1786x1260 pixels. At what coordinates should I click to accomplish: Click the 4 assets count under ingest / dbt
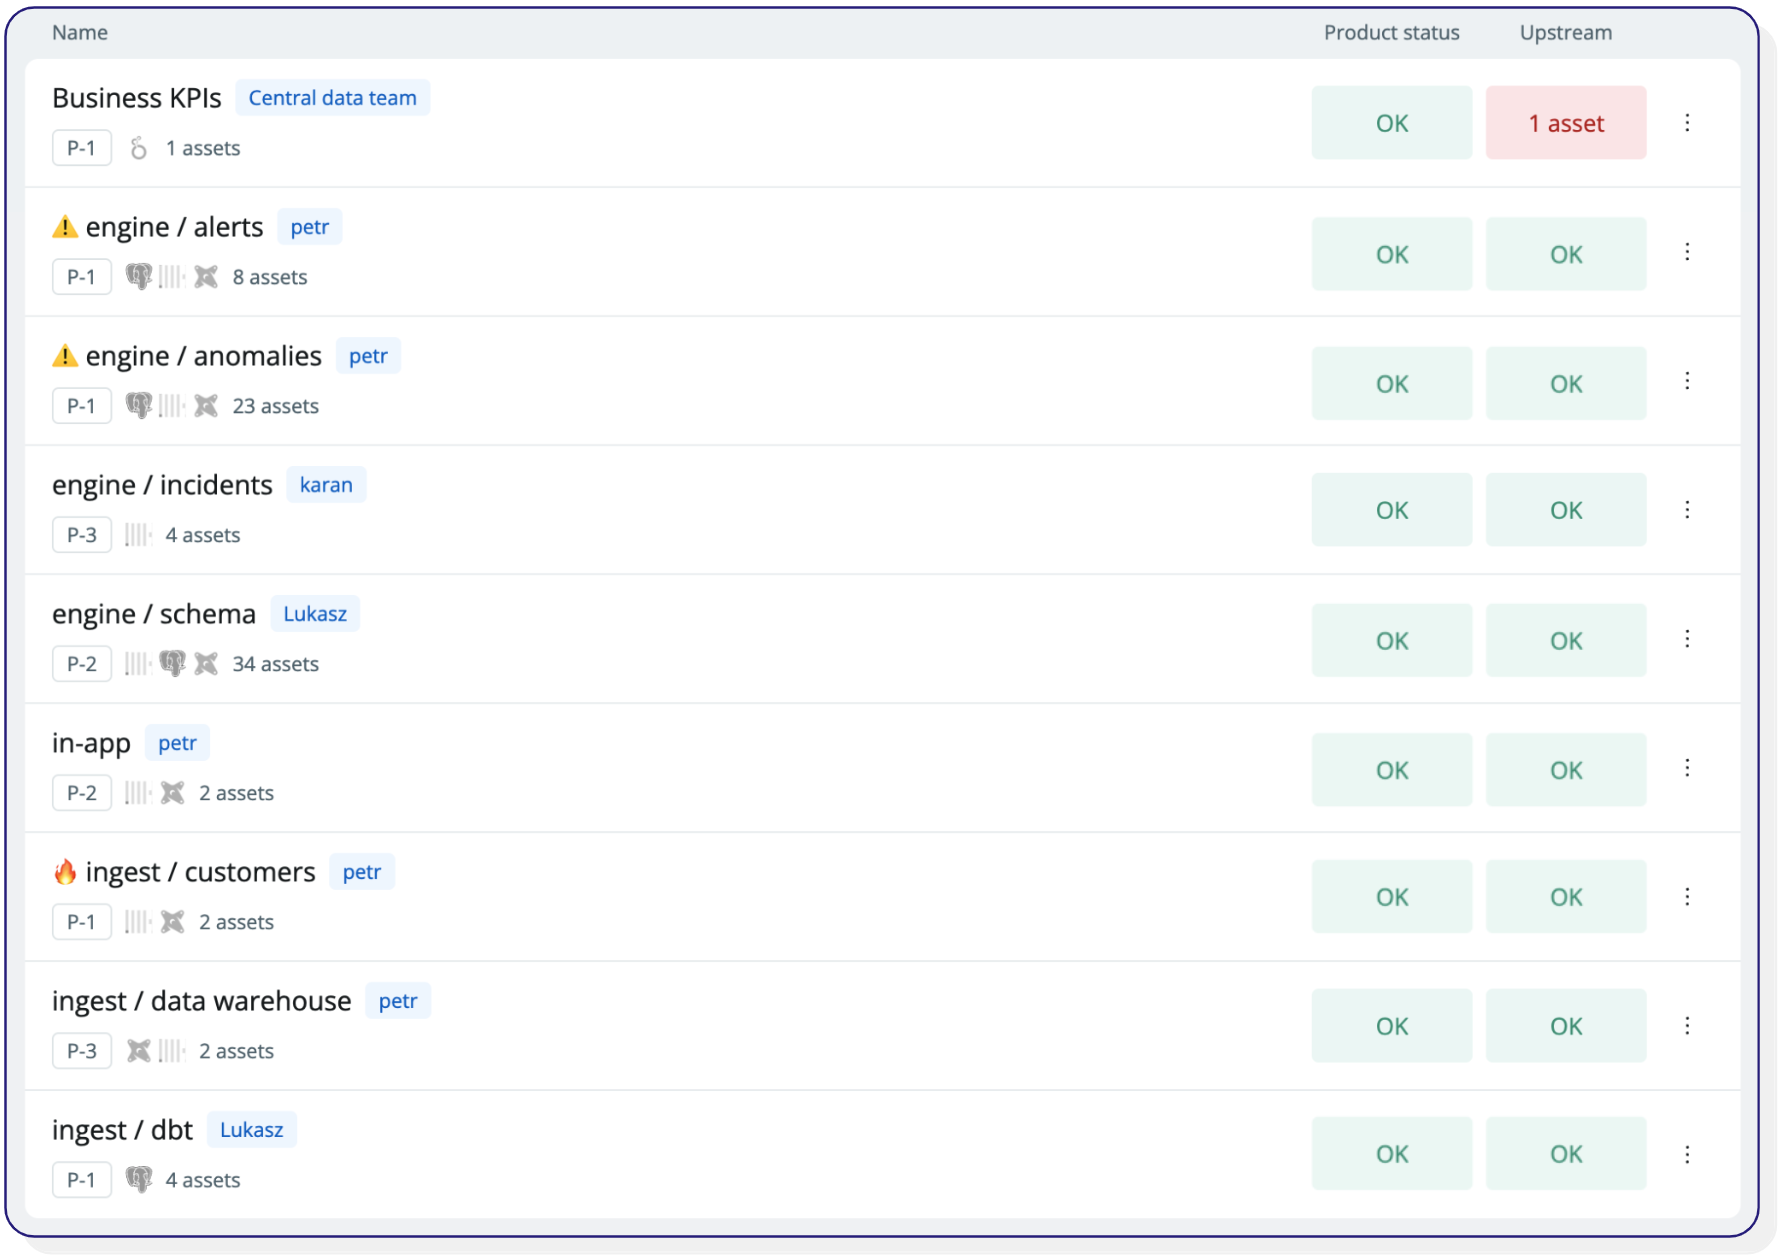pyautogui.click(x=203, y=1180)
